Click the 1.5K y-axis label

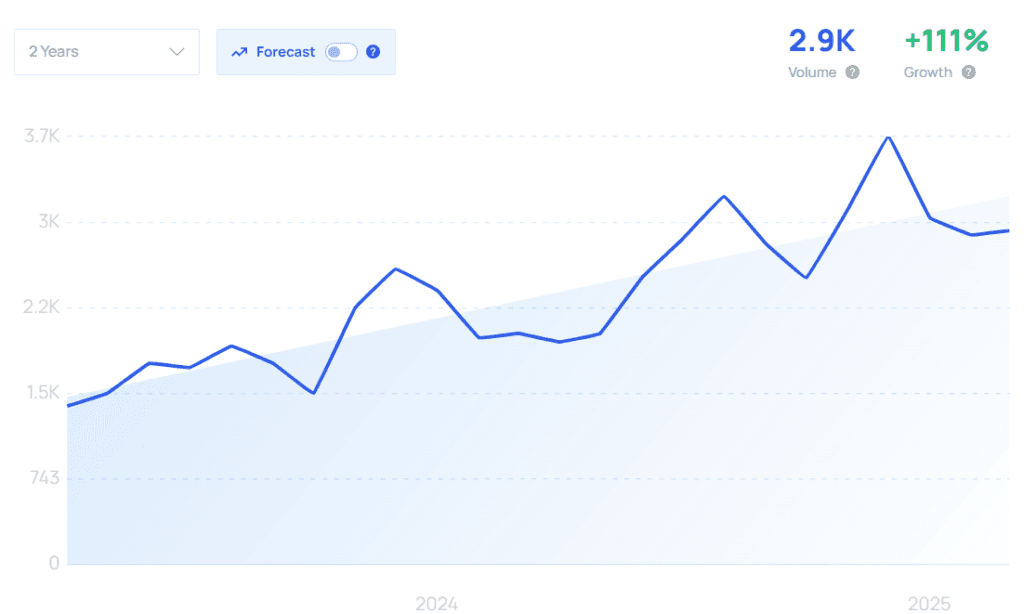(42, 393)
